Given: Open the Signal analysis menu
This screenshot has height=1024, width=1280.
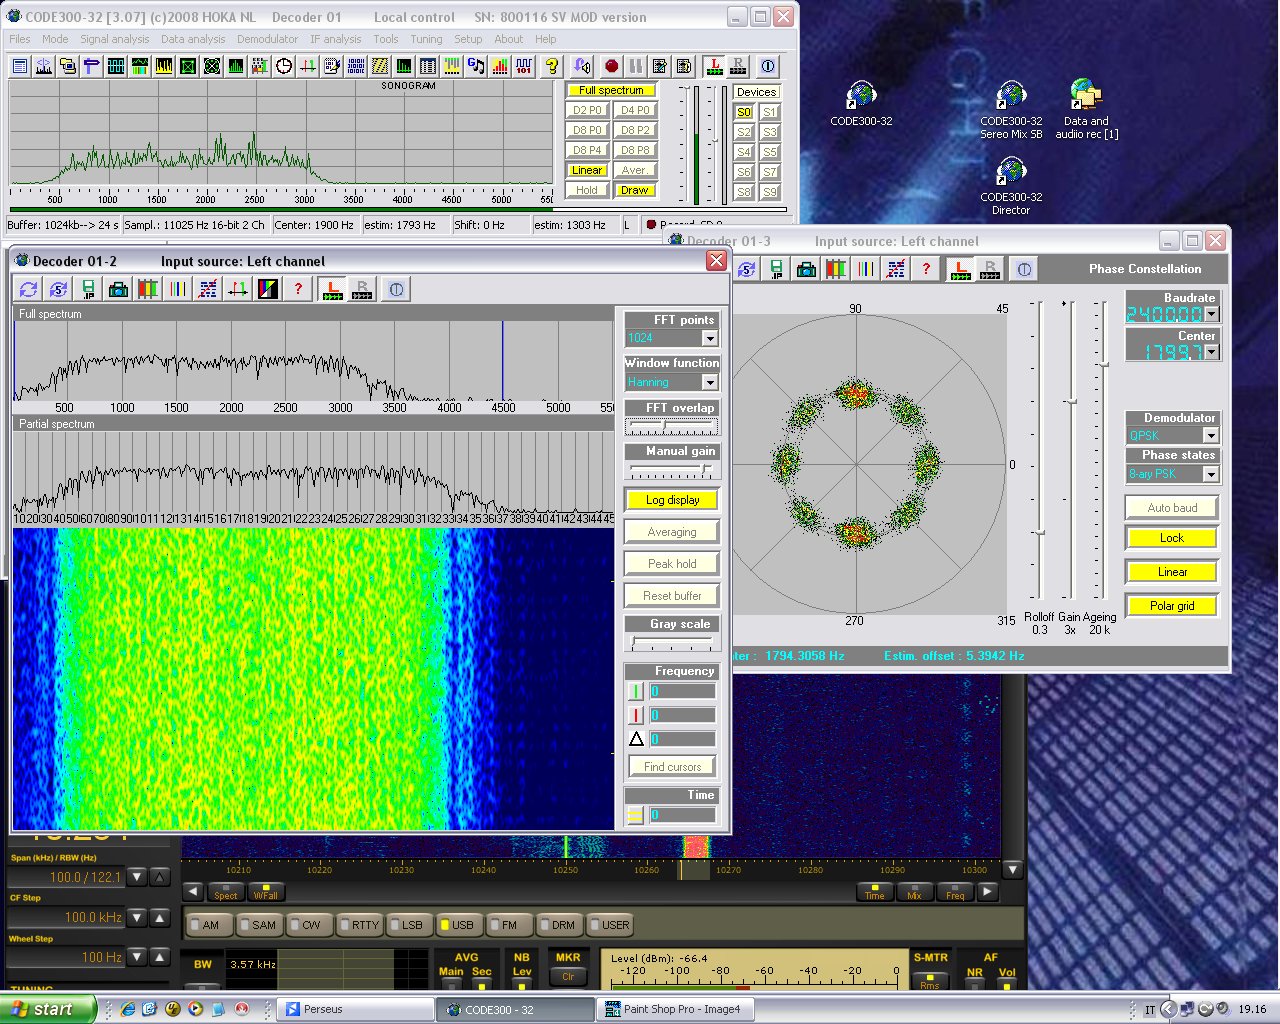Looking at the screenshot, I should coord(114,39).
